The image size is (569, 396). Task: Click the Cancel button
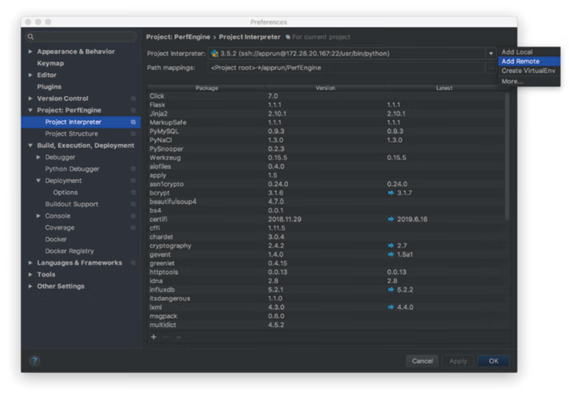pyautogui.click(x=422, y=361)
